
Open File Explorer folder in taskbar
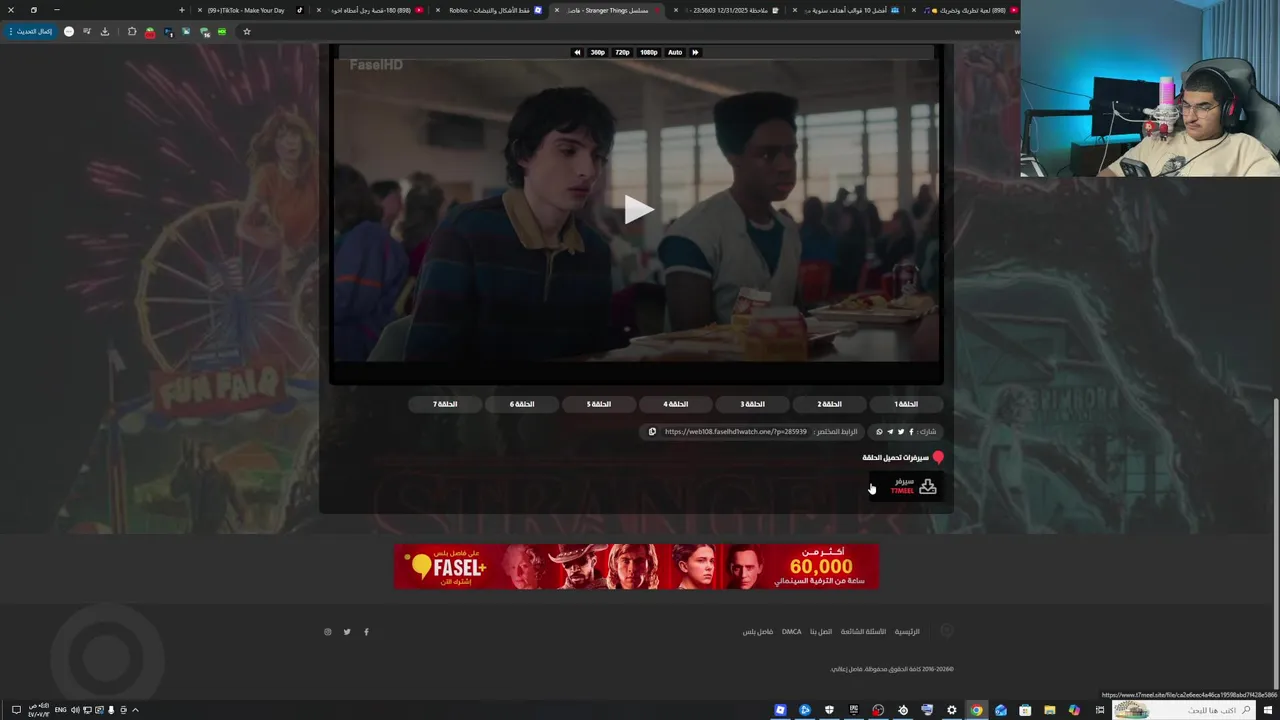(1049, 710)
